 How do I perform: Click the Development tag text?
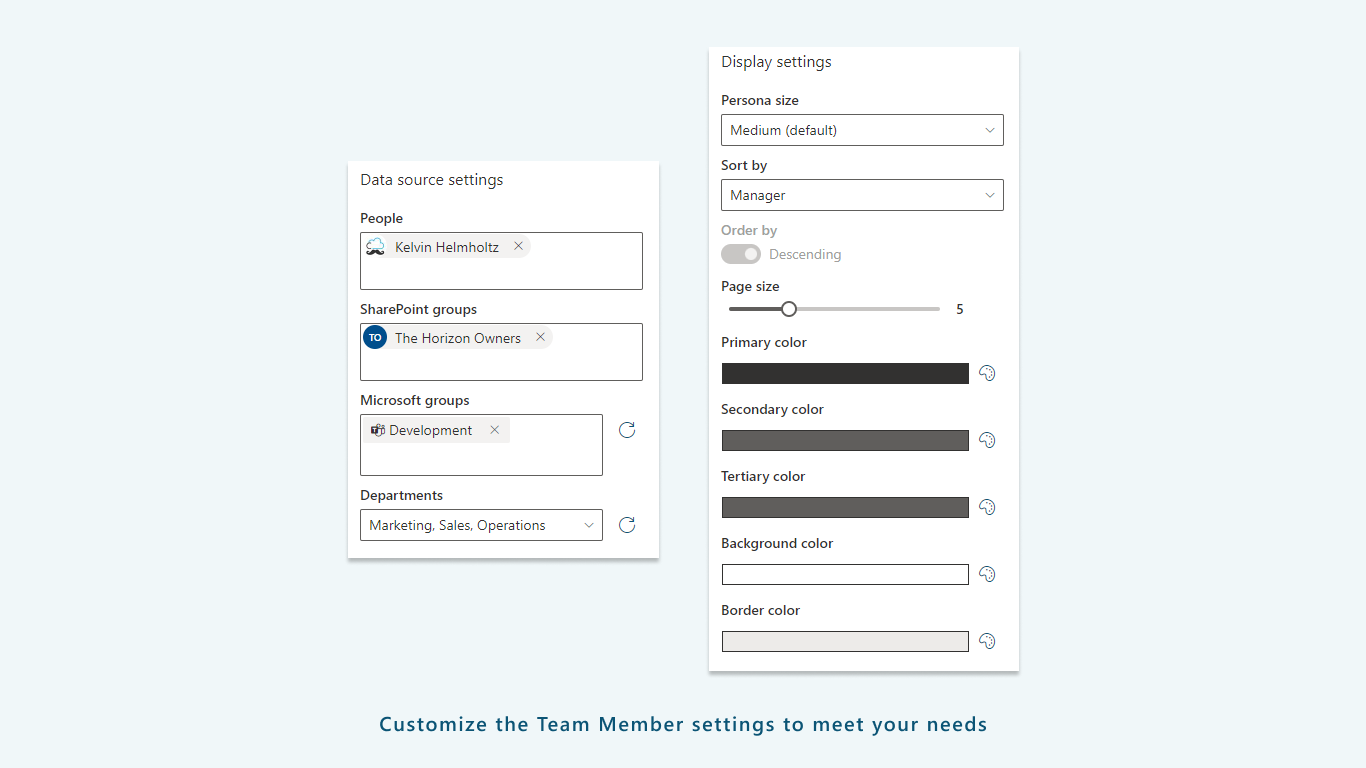tap(430, 430)
